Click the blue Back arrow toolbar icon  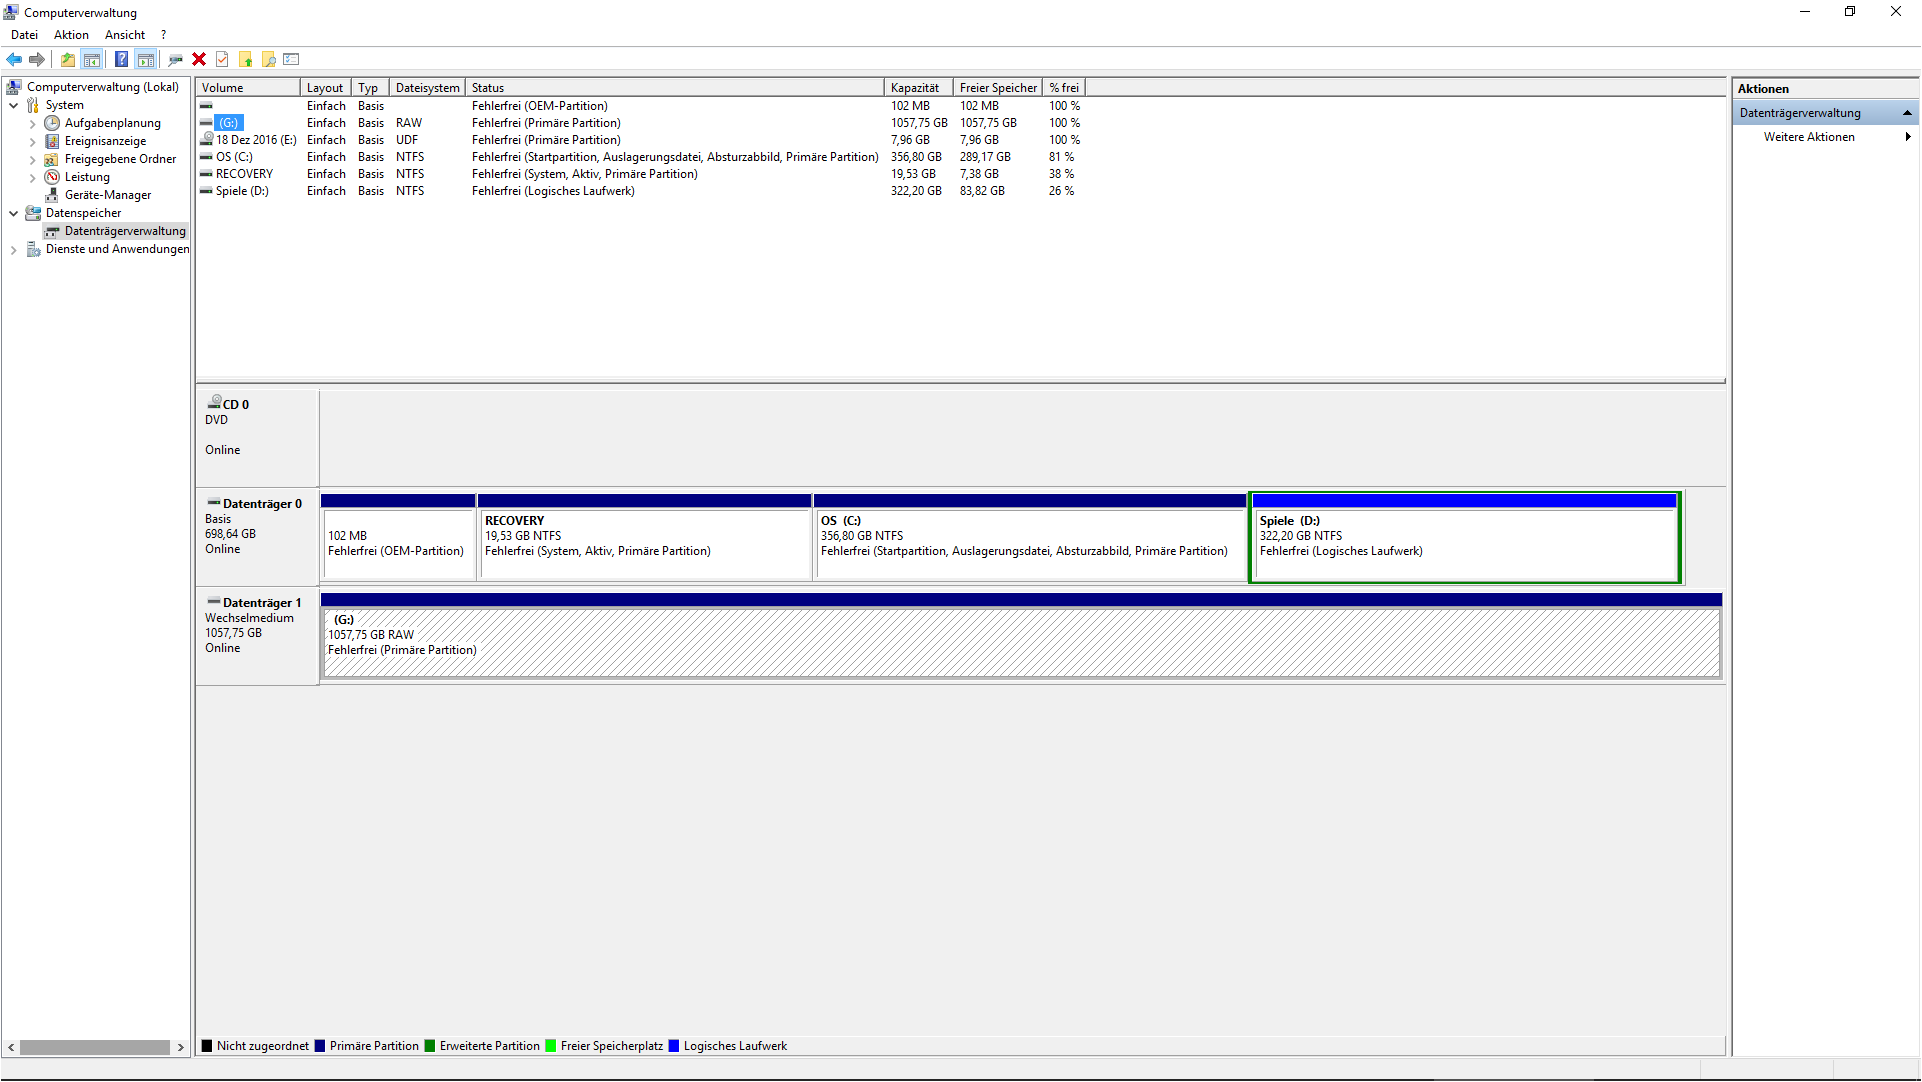14,60
